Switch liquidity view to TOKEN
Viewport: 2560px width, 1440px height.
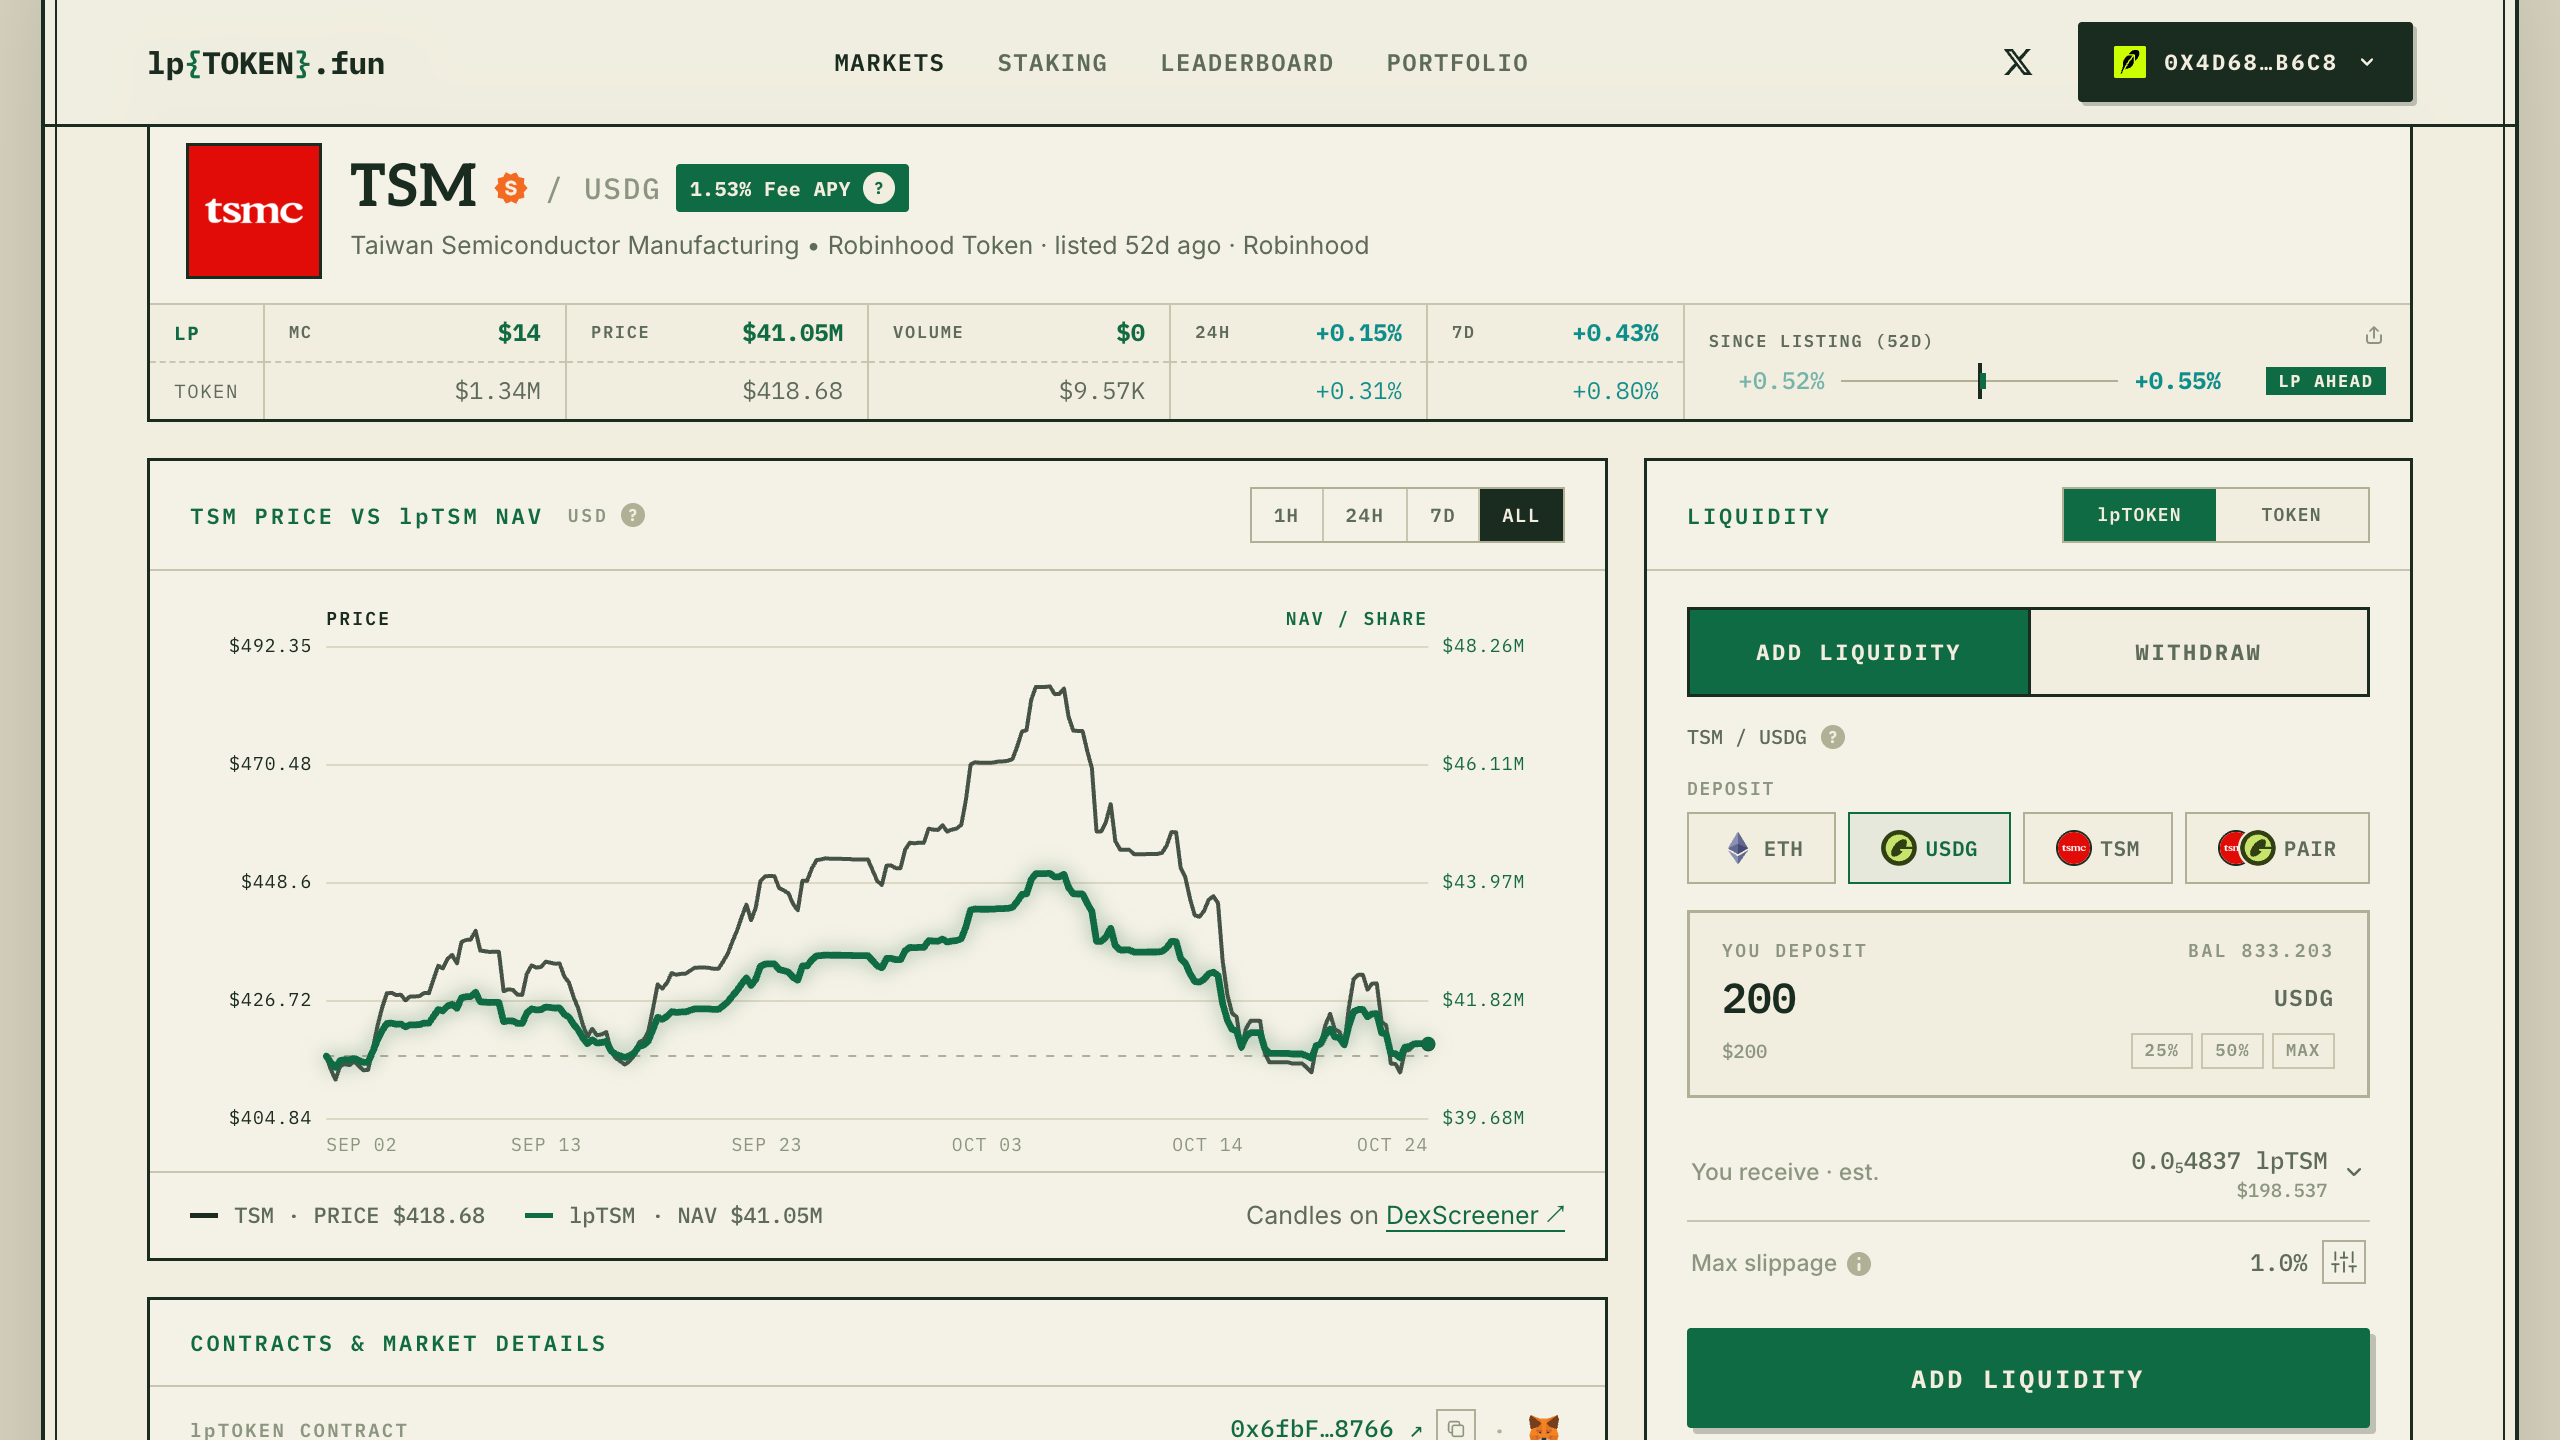point(2291,515)
